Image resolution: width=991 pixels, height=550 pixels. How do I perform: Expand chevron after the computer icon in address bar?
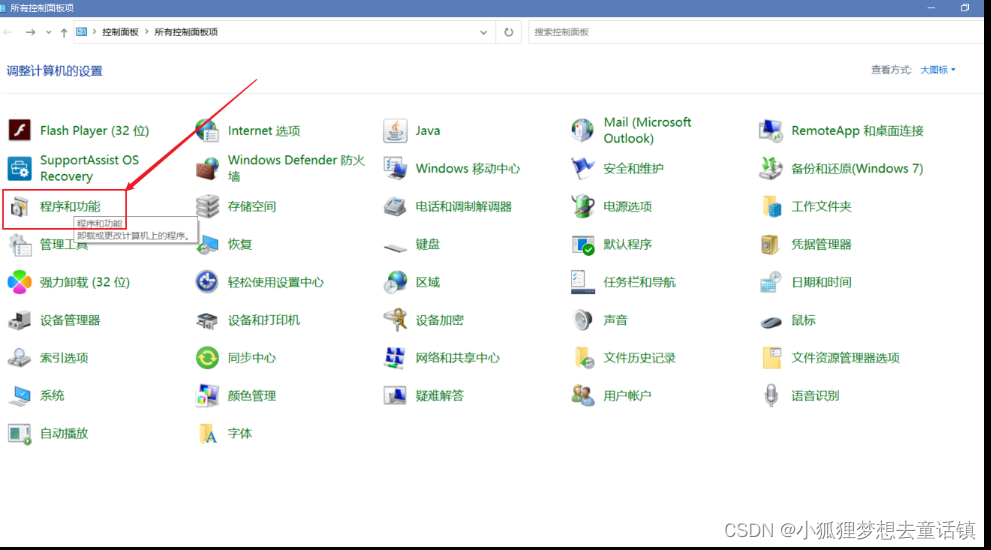pyautogui.click(x=94, y=32)
